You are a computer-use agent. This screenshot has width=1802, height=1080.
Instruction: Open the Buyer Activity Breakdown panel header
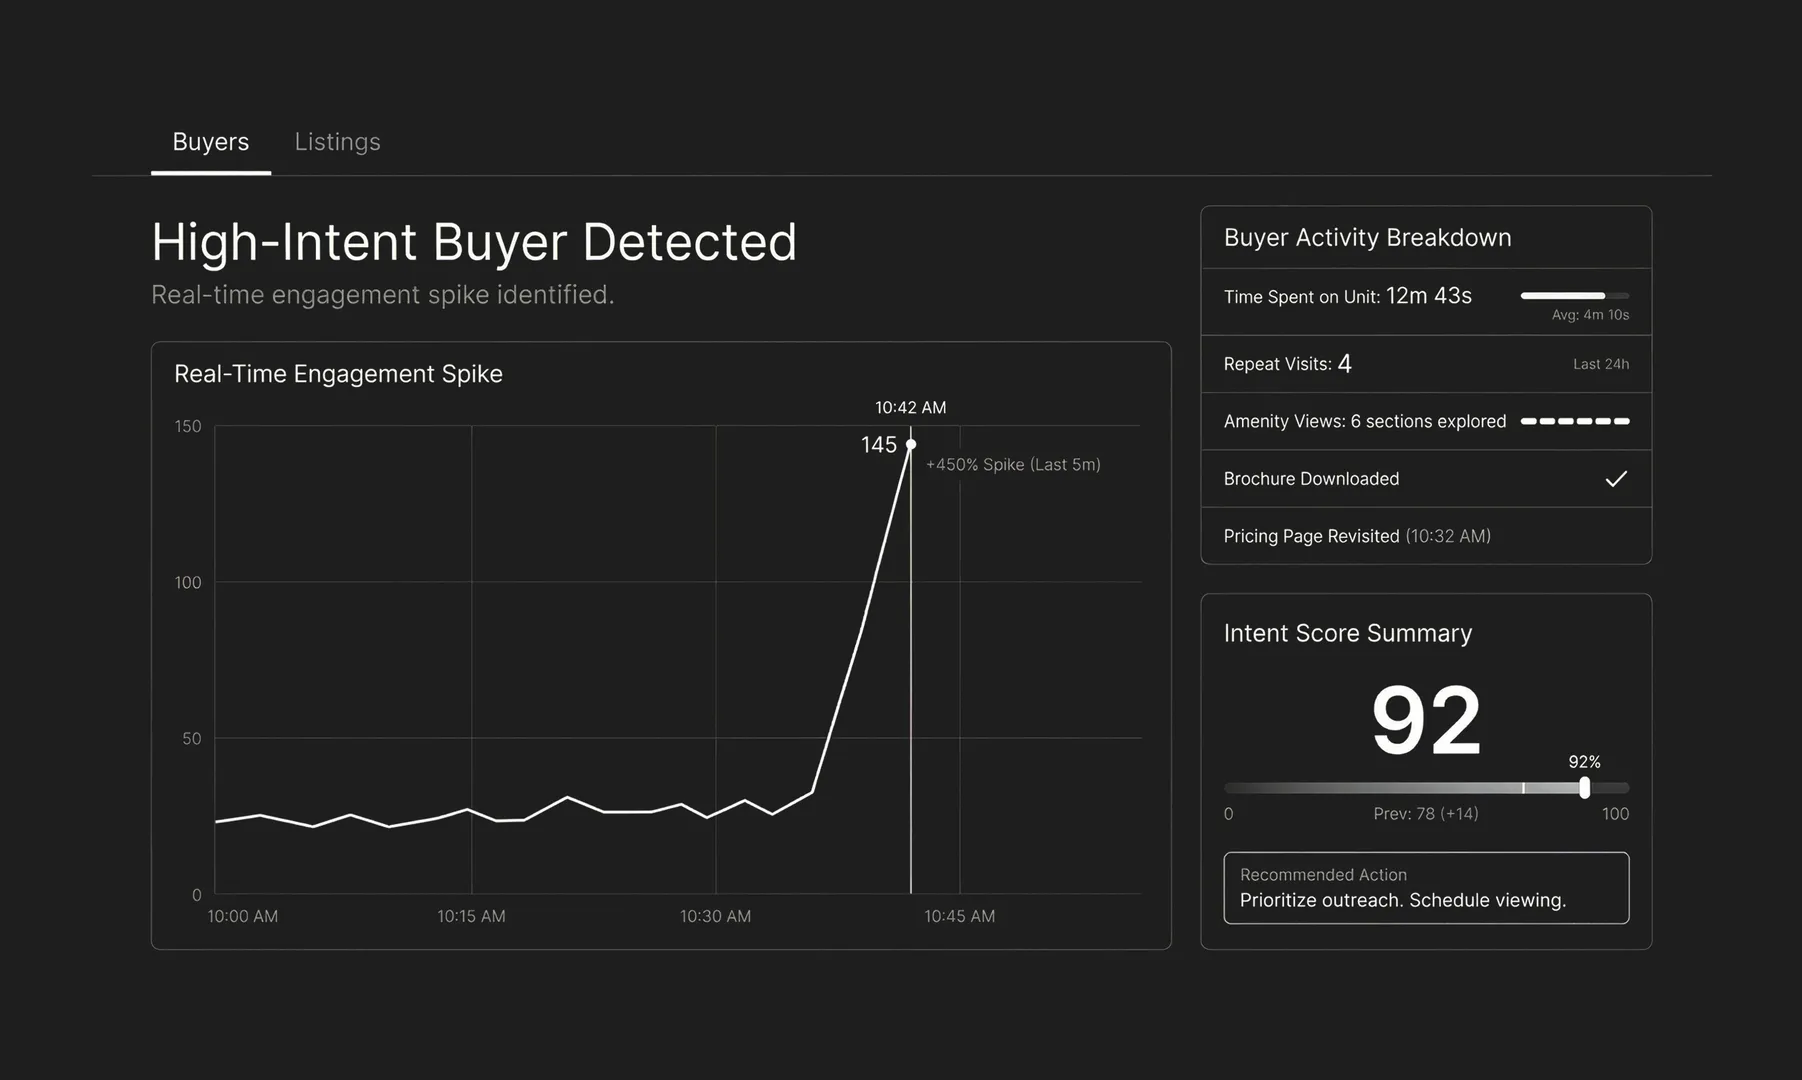point(1367,237)
